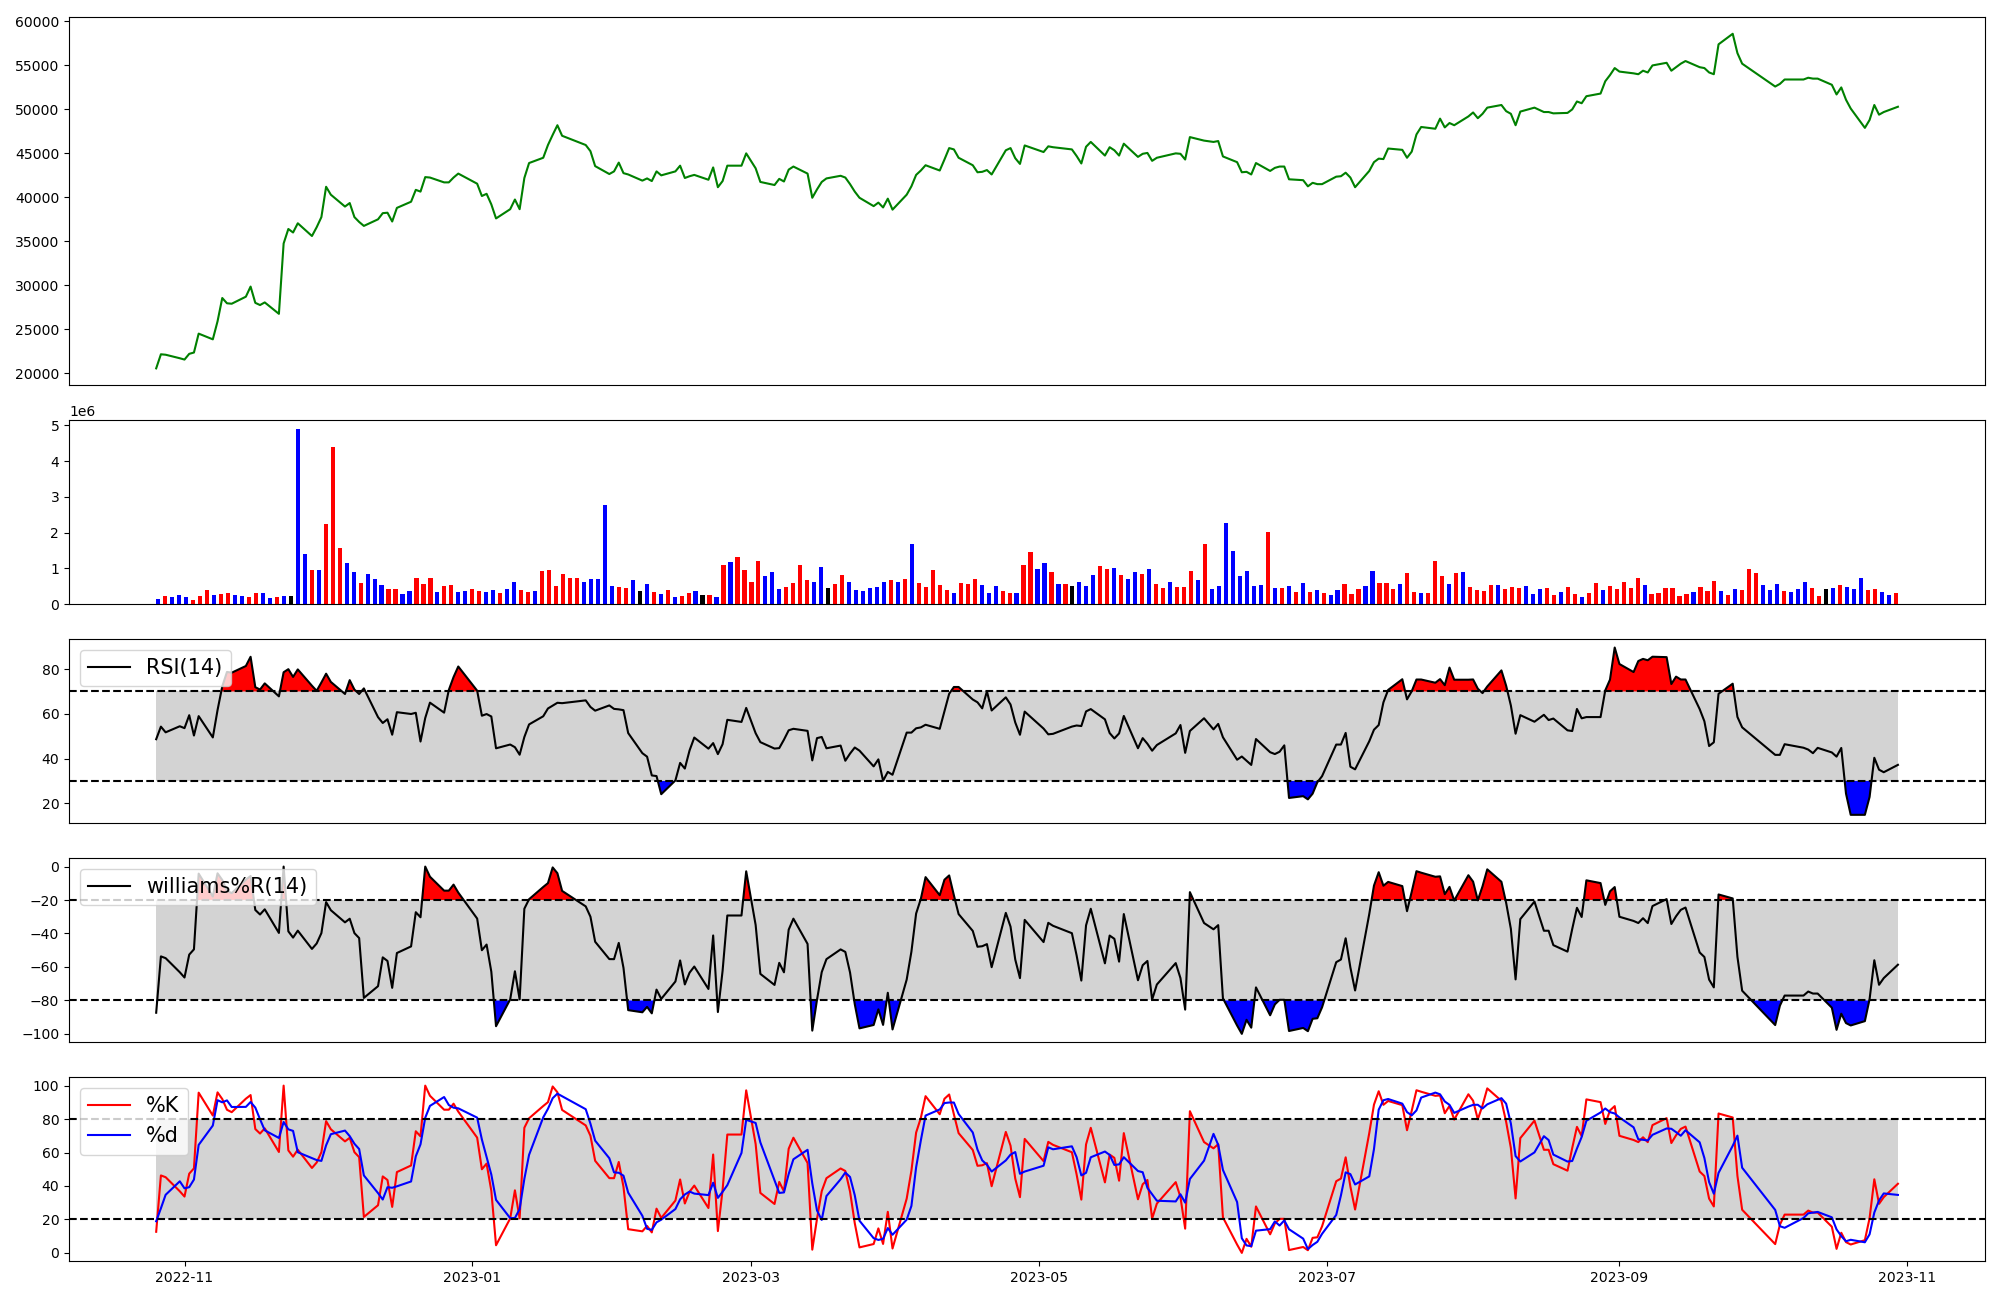Click the 2023-05 date tick label
This screenshot has width=2000, height=1300.
pyautogui.click(x=1039, y=1277)
